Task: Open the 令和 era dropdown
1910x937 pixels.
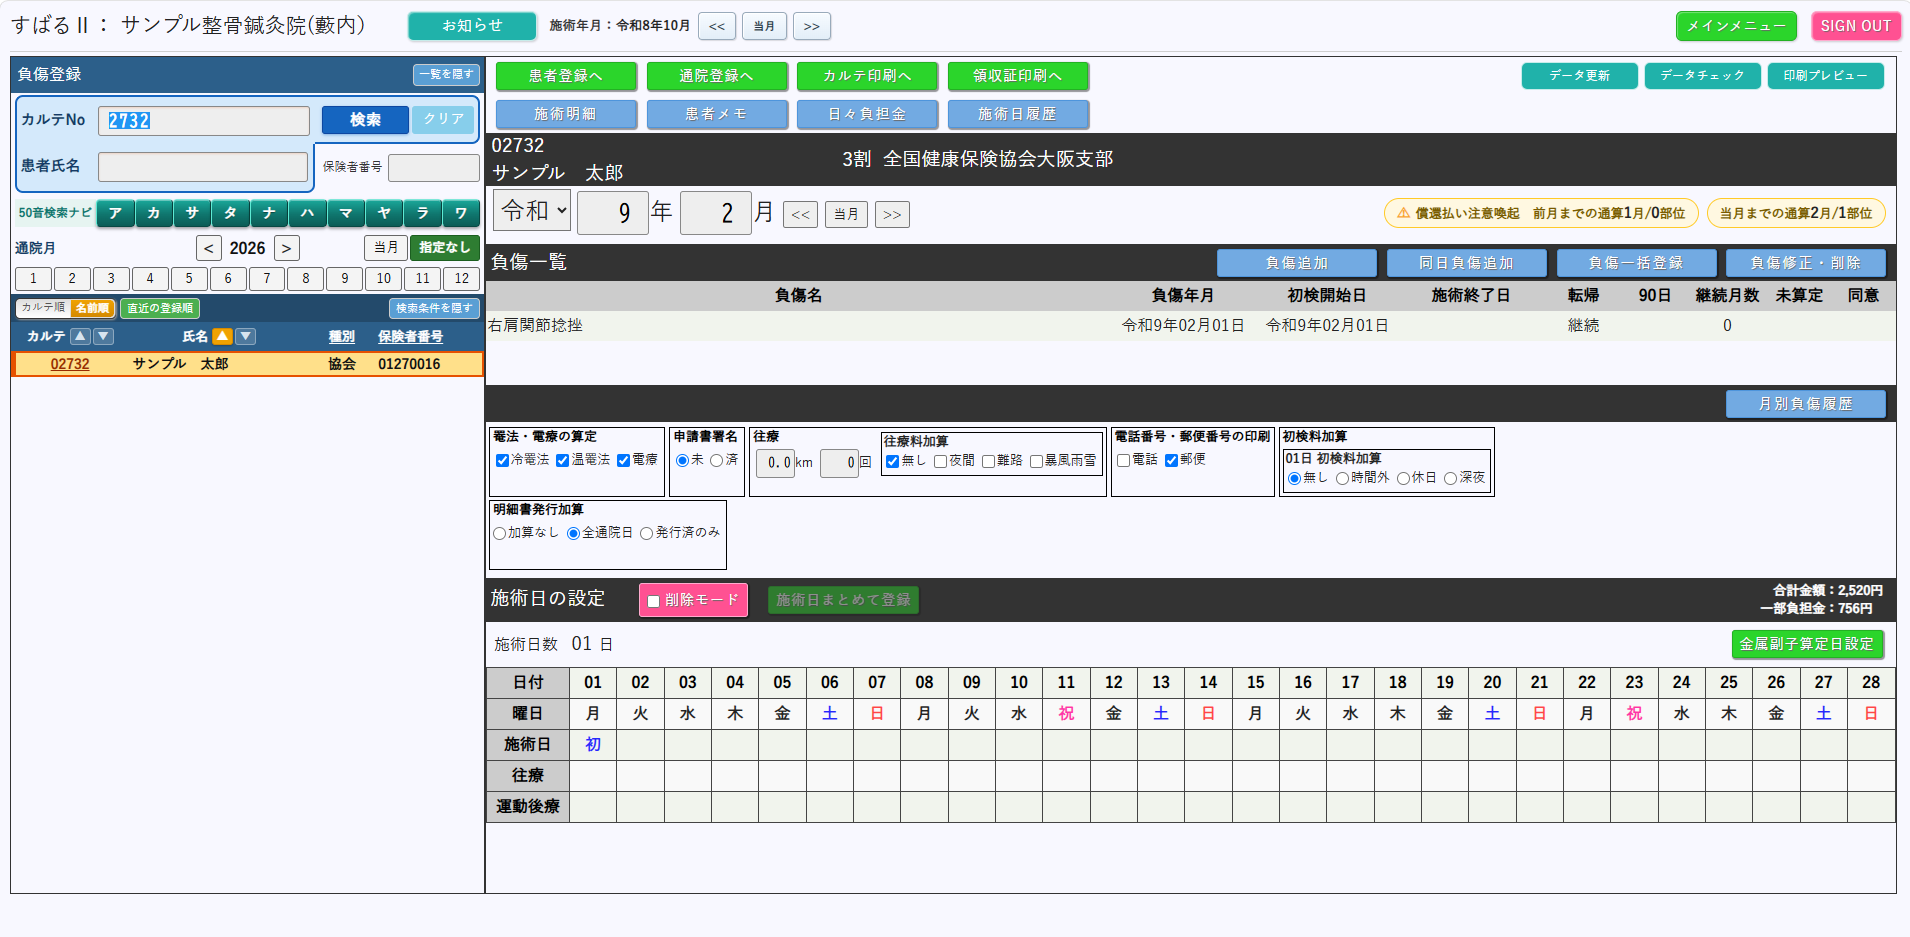Action: (x=533, y=210)
